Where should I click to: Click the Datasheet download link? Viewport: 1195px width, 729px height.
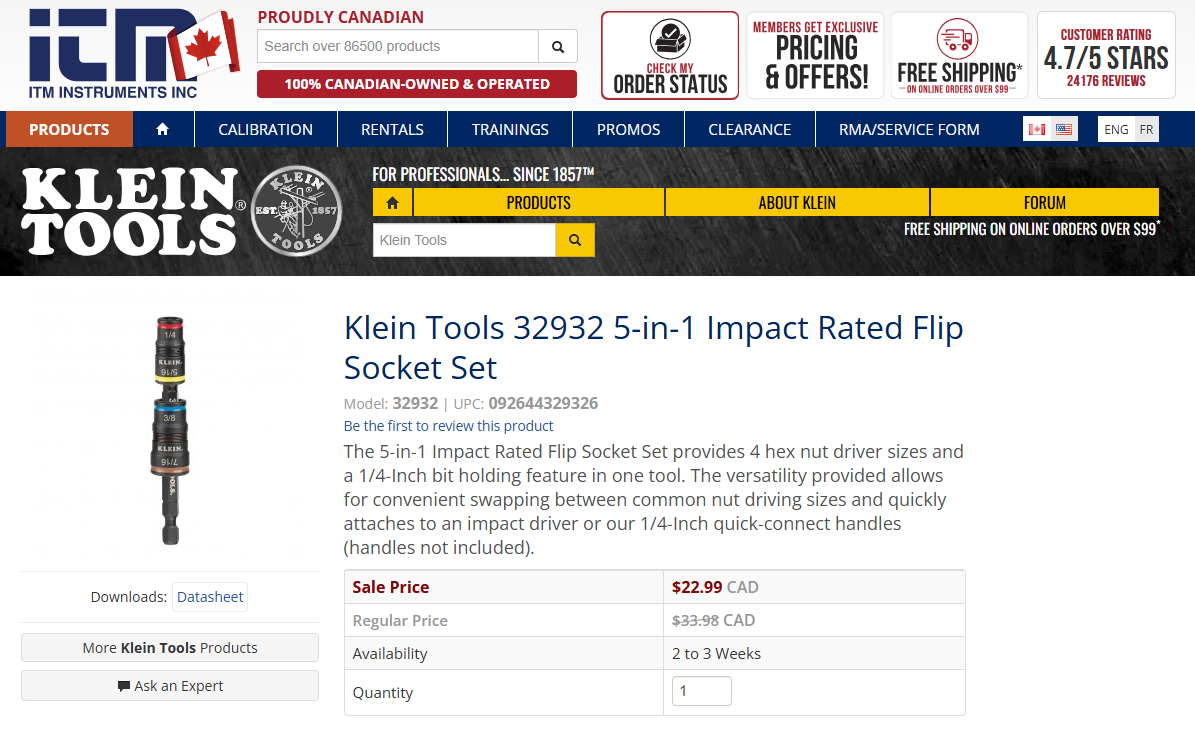click(210, 597)
